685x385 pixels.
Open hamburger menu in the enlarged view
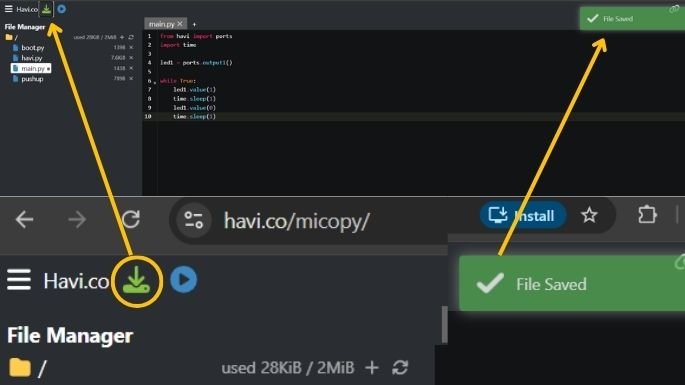click(x=19, y=280)
